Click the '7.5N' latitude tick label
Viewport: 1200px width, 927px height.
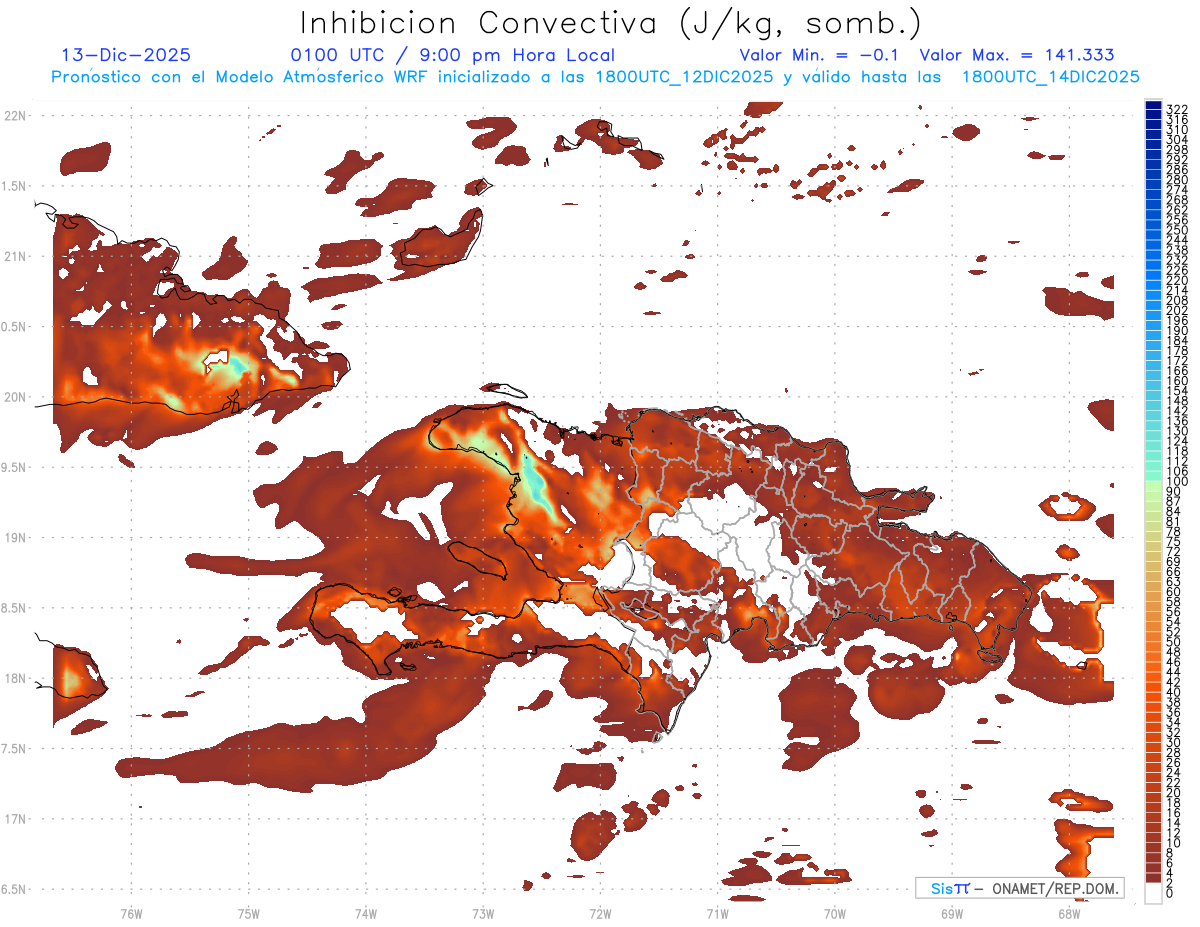[x=15, y=749]
